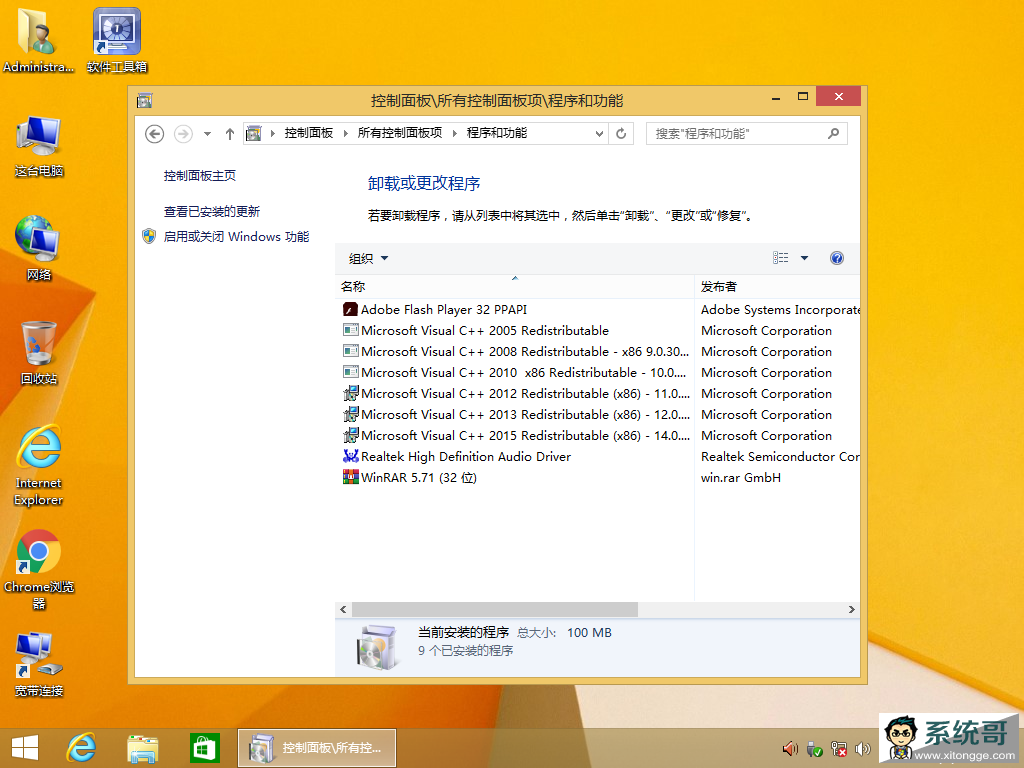The image size is (1024, 768).
Task: Open the more view options dropdown arrow
Action: tap(805, 258)
